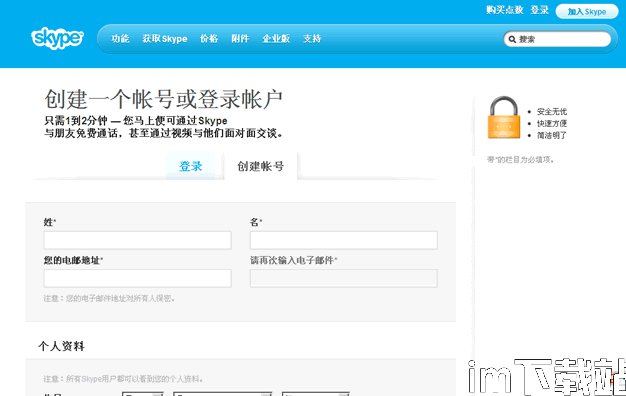Image resolution: width=626 pixels, height=396 pixels.
Task: Click the 您的电邮地址 input field
Action: click(x=137, y=278)
